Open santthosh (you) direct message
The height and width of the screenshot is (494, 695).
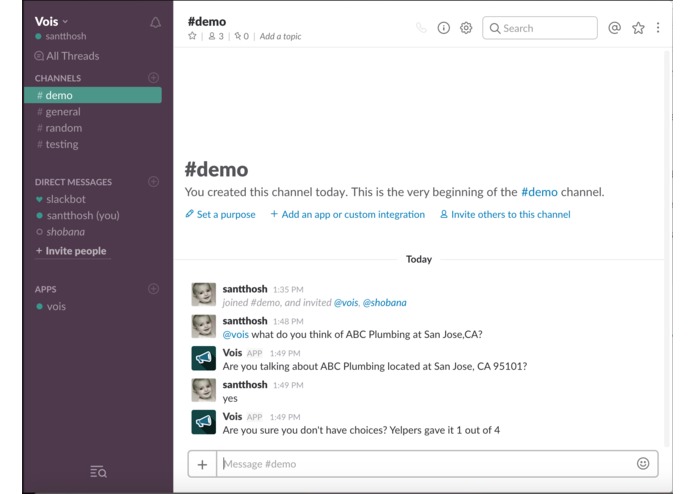tap(78, 216)
